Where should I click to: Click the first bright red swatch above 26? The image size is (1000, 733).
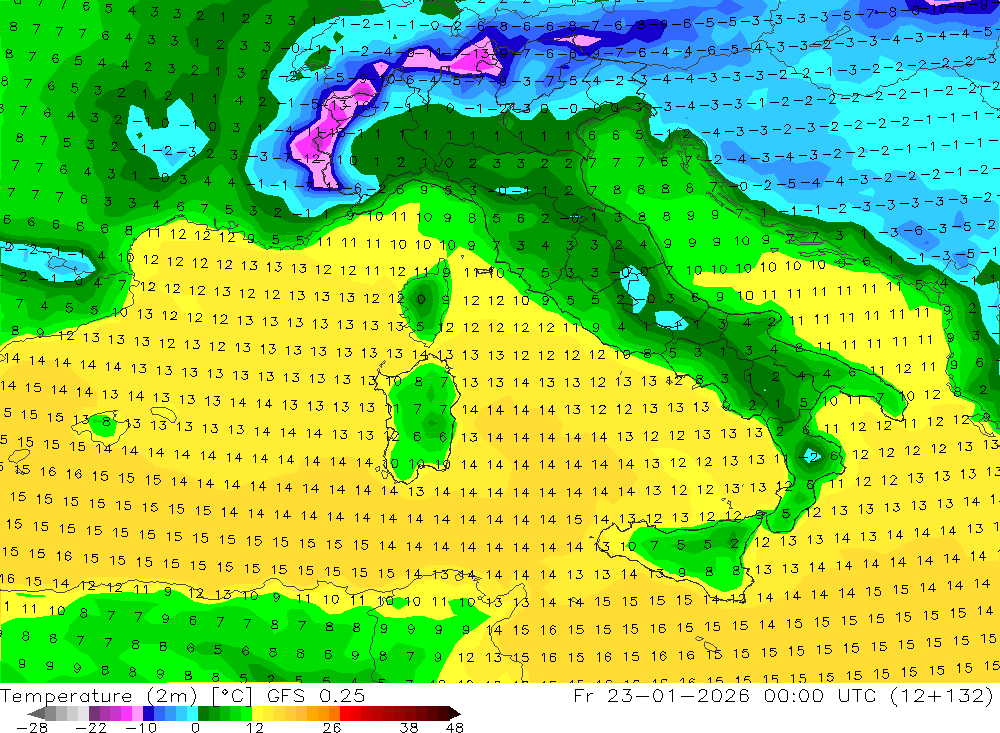345,713
